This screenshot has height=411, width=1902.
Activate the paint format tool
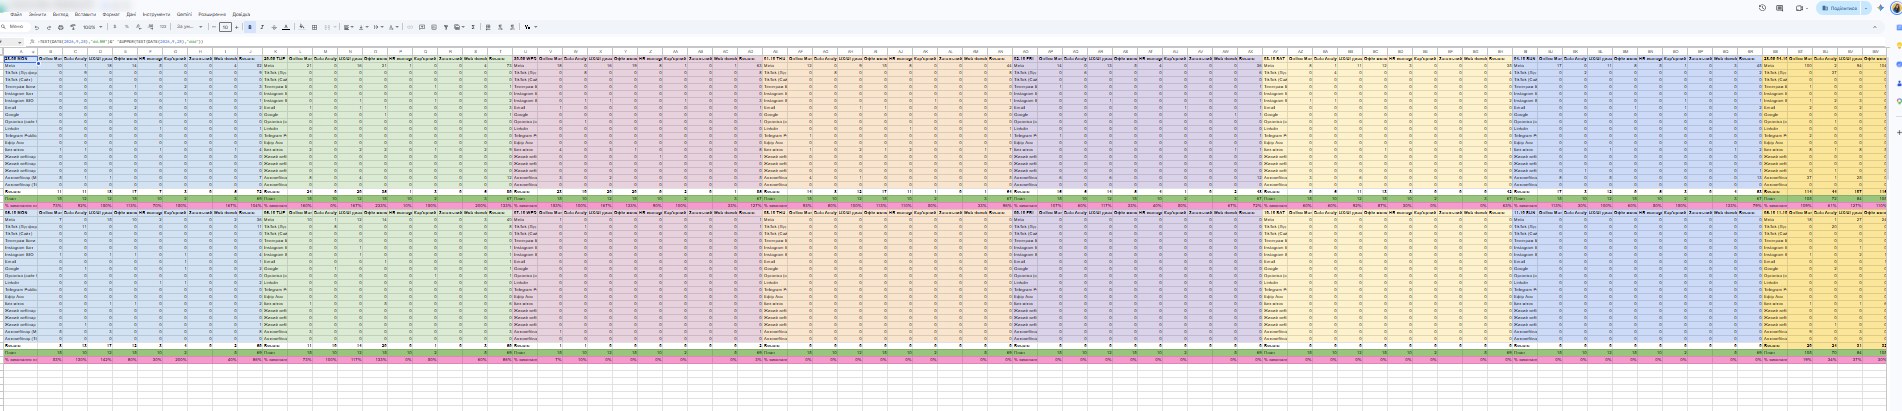73,27
